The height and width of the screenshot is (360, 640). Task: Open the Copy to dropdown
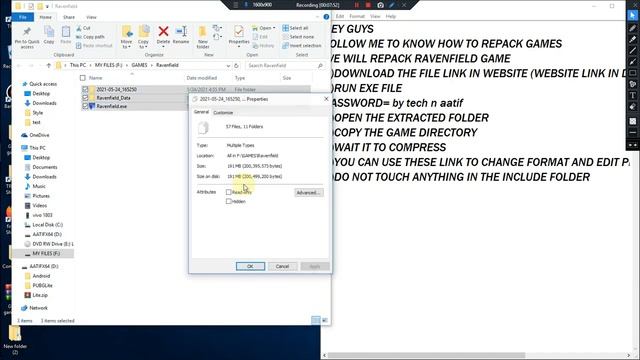click(x=144, y=37)
